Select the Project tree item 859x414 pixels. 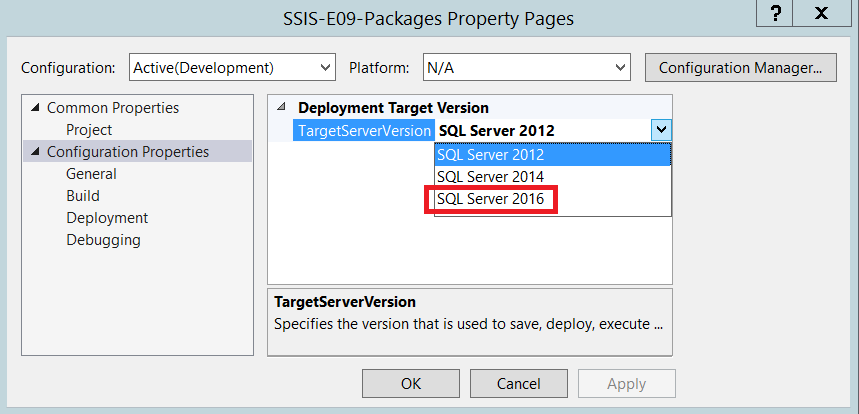pyautogui.click(x=89, y=130)
